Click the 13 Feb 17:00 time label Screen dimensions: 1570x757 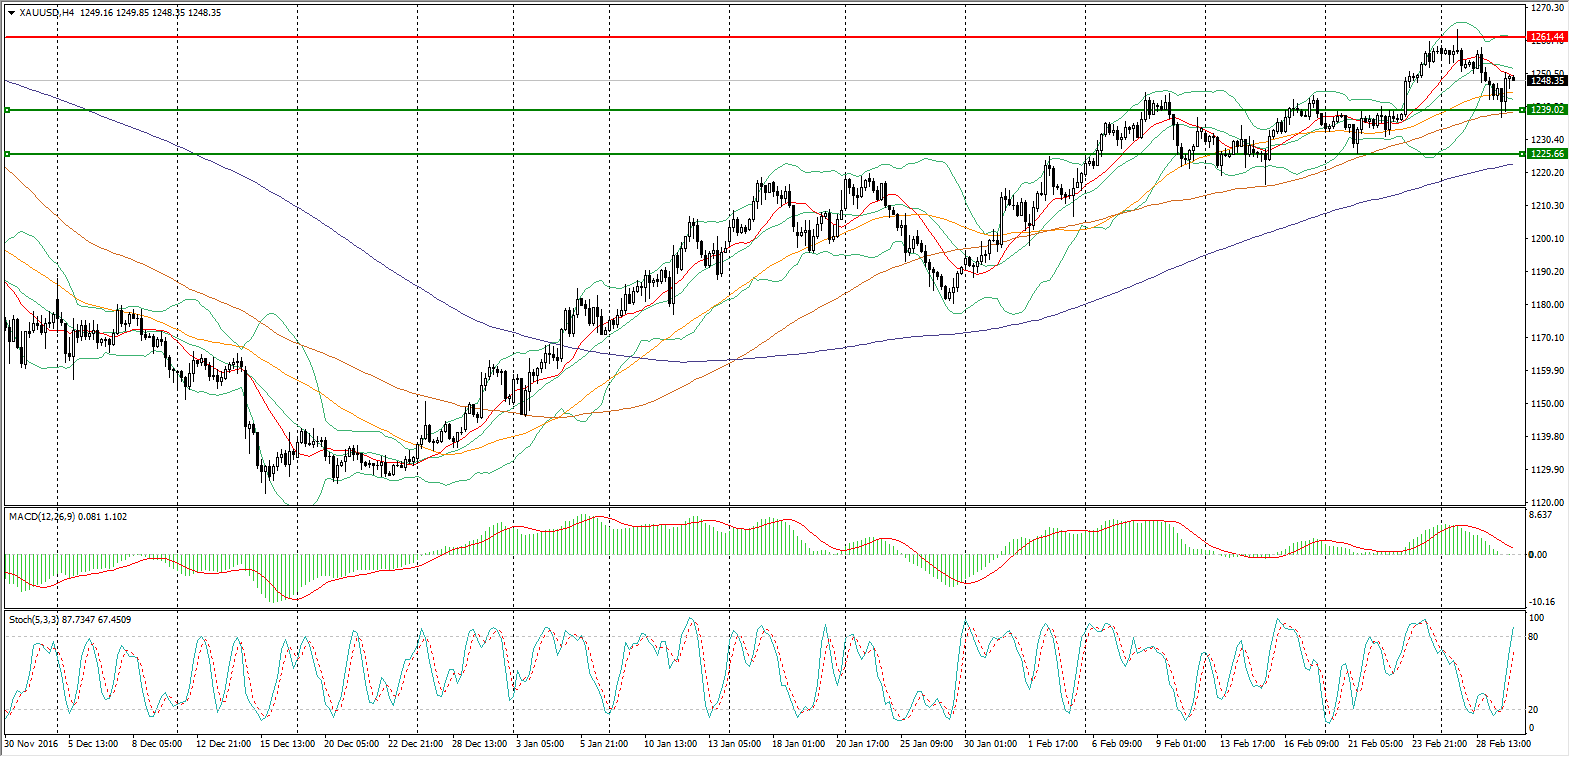tap(1247, 744)
